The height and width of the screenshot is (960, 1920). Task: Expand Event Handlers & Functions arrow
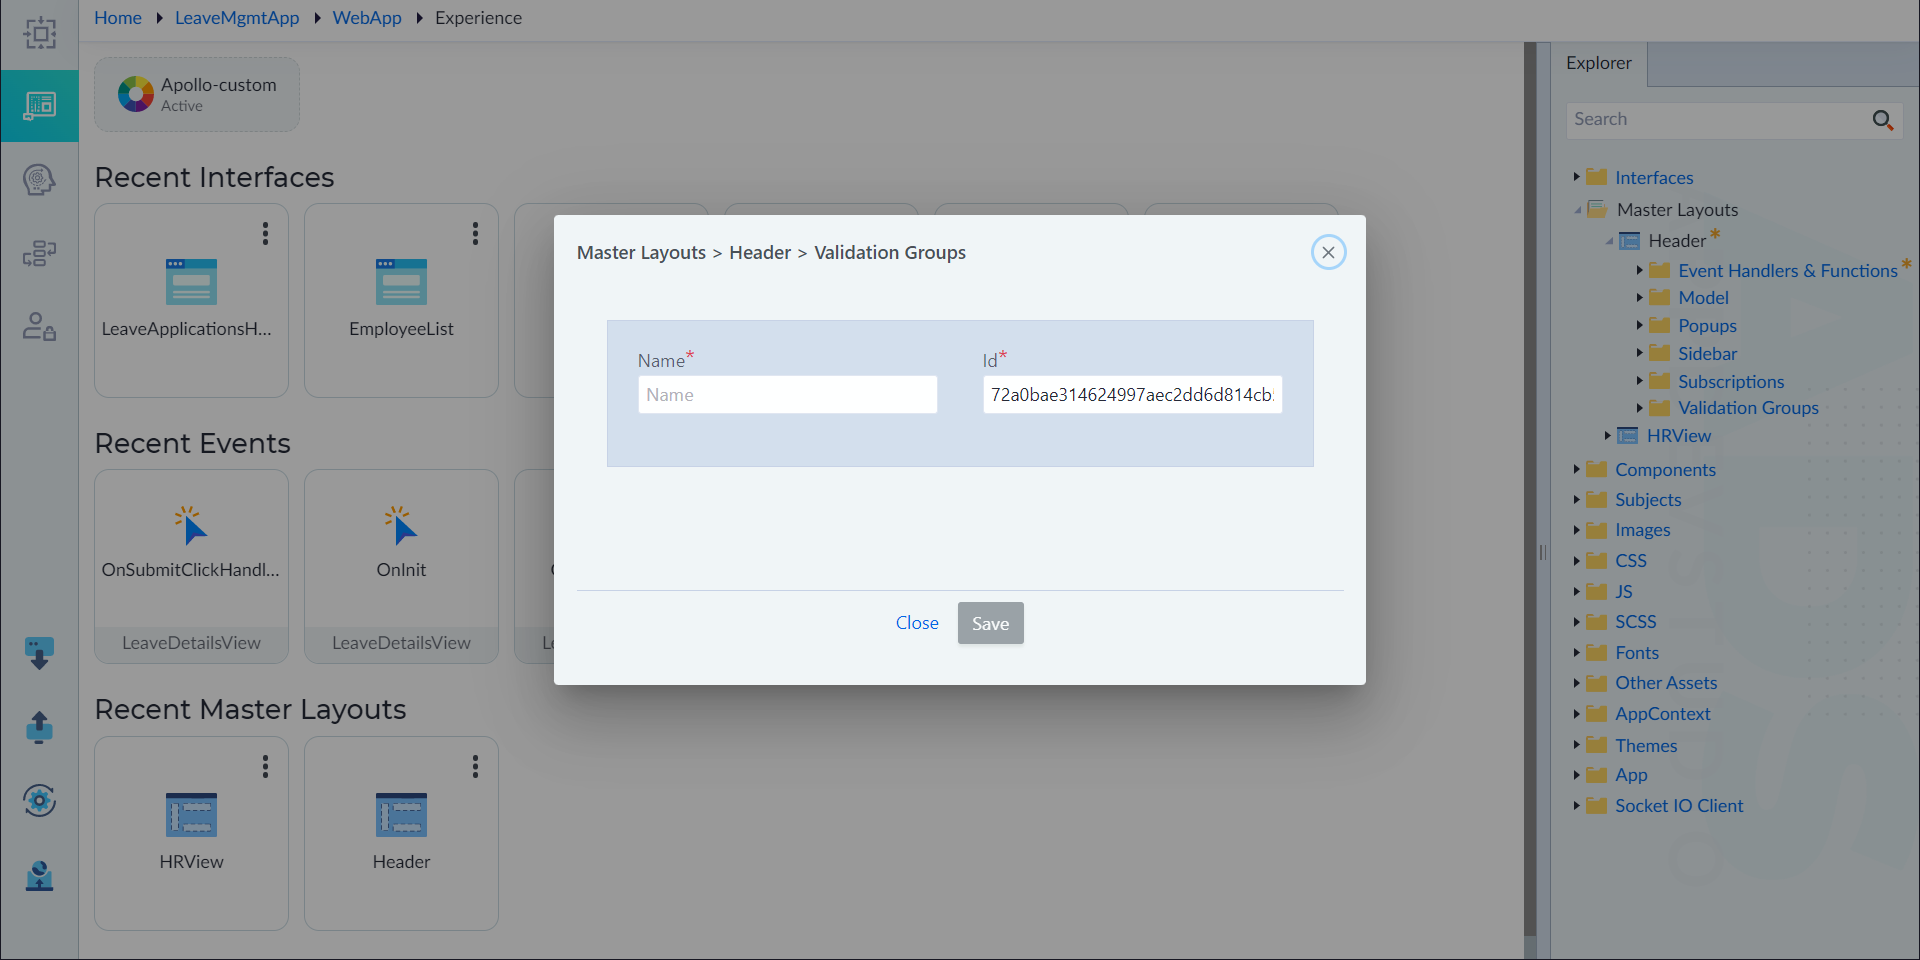click(1639, 270)
